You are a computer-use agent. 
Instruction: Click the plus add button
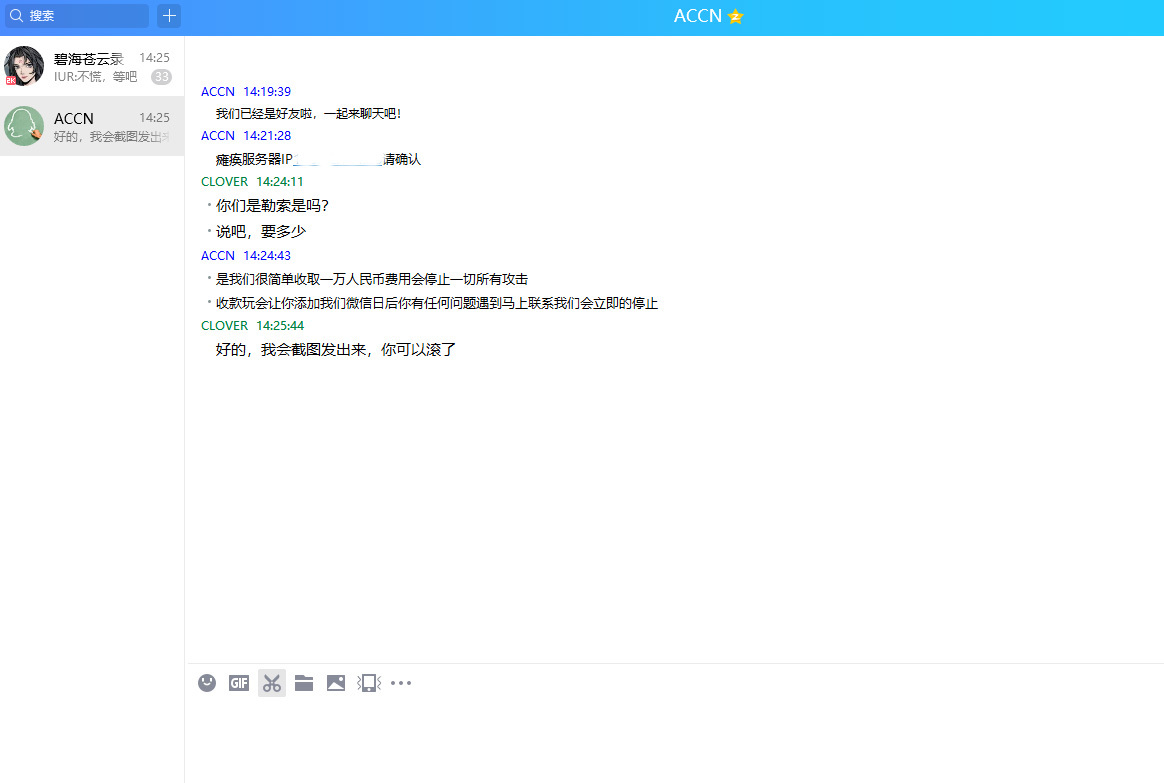click(x=169, y=16)
